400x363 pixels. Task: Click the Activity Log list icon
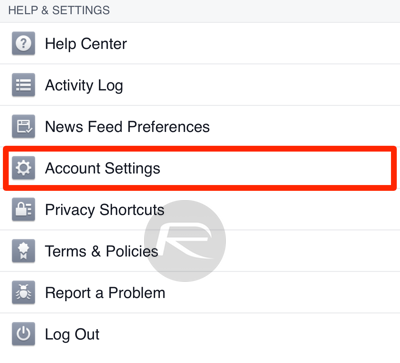[x=23, y=85]
